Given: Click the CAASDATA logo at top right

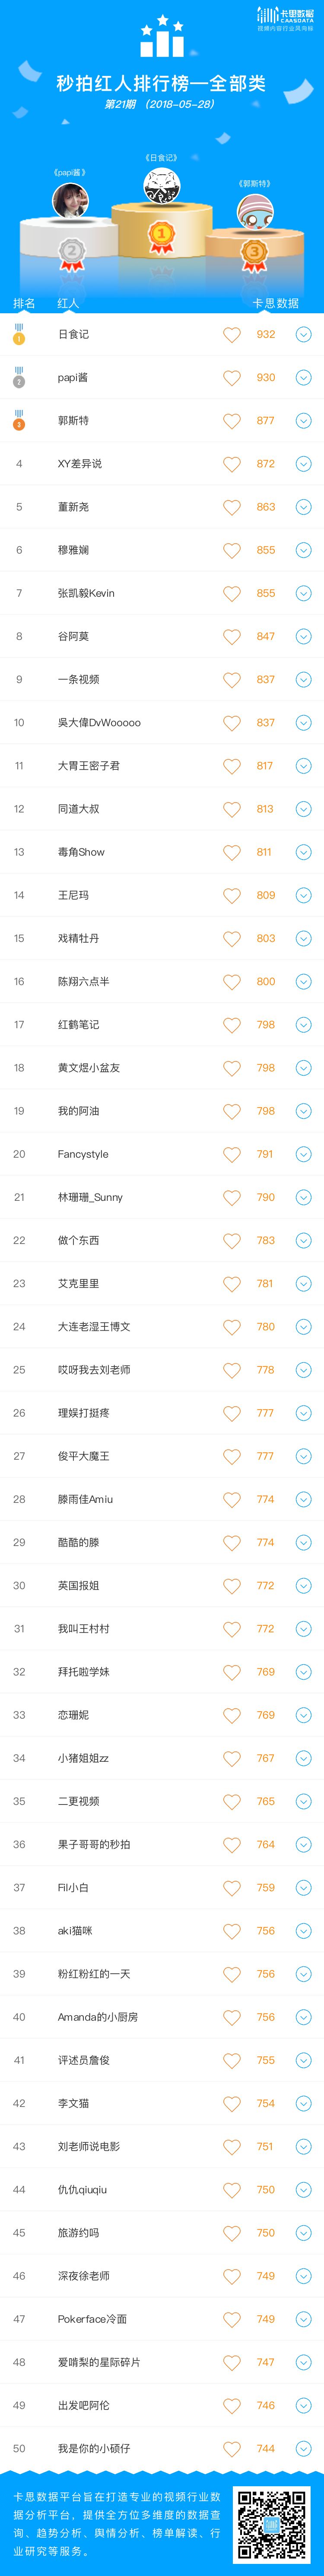Looking at the screenshot, I should click(285, 19).
